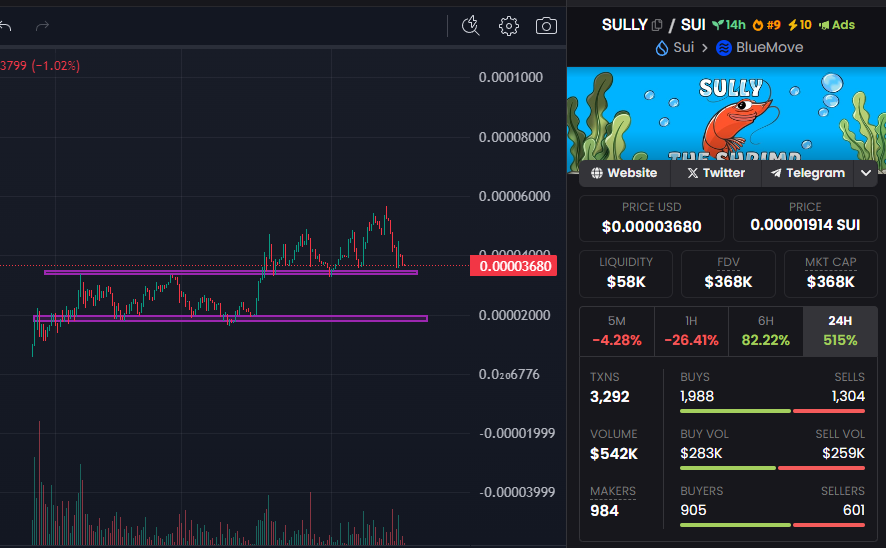Image resolution: width=886 pixels, height=548 pixels.
Task: Click the PRICE USD $0.00003680 box
Action: (x=652, y=218)
